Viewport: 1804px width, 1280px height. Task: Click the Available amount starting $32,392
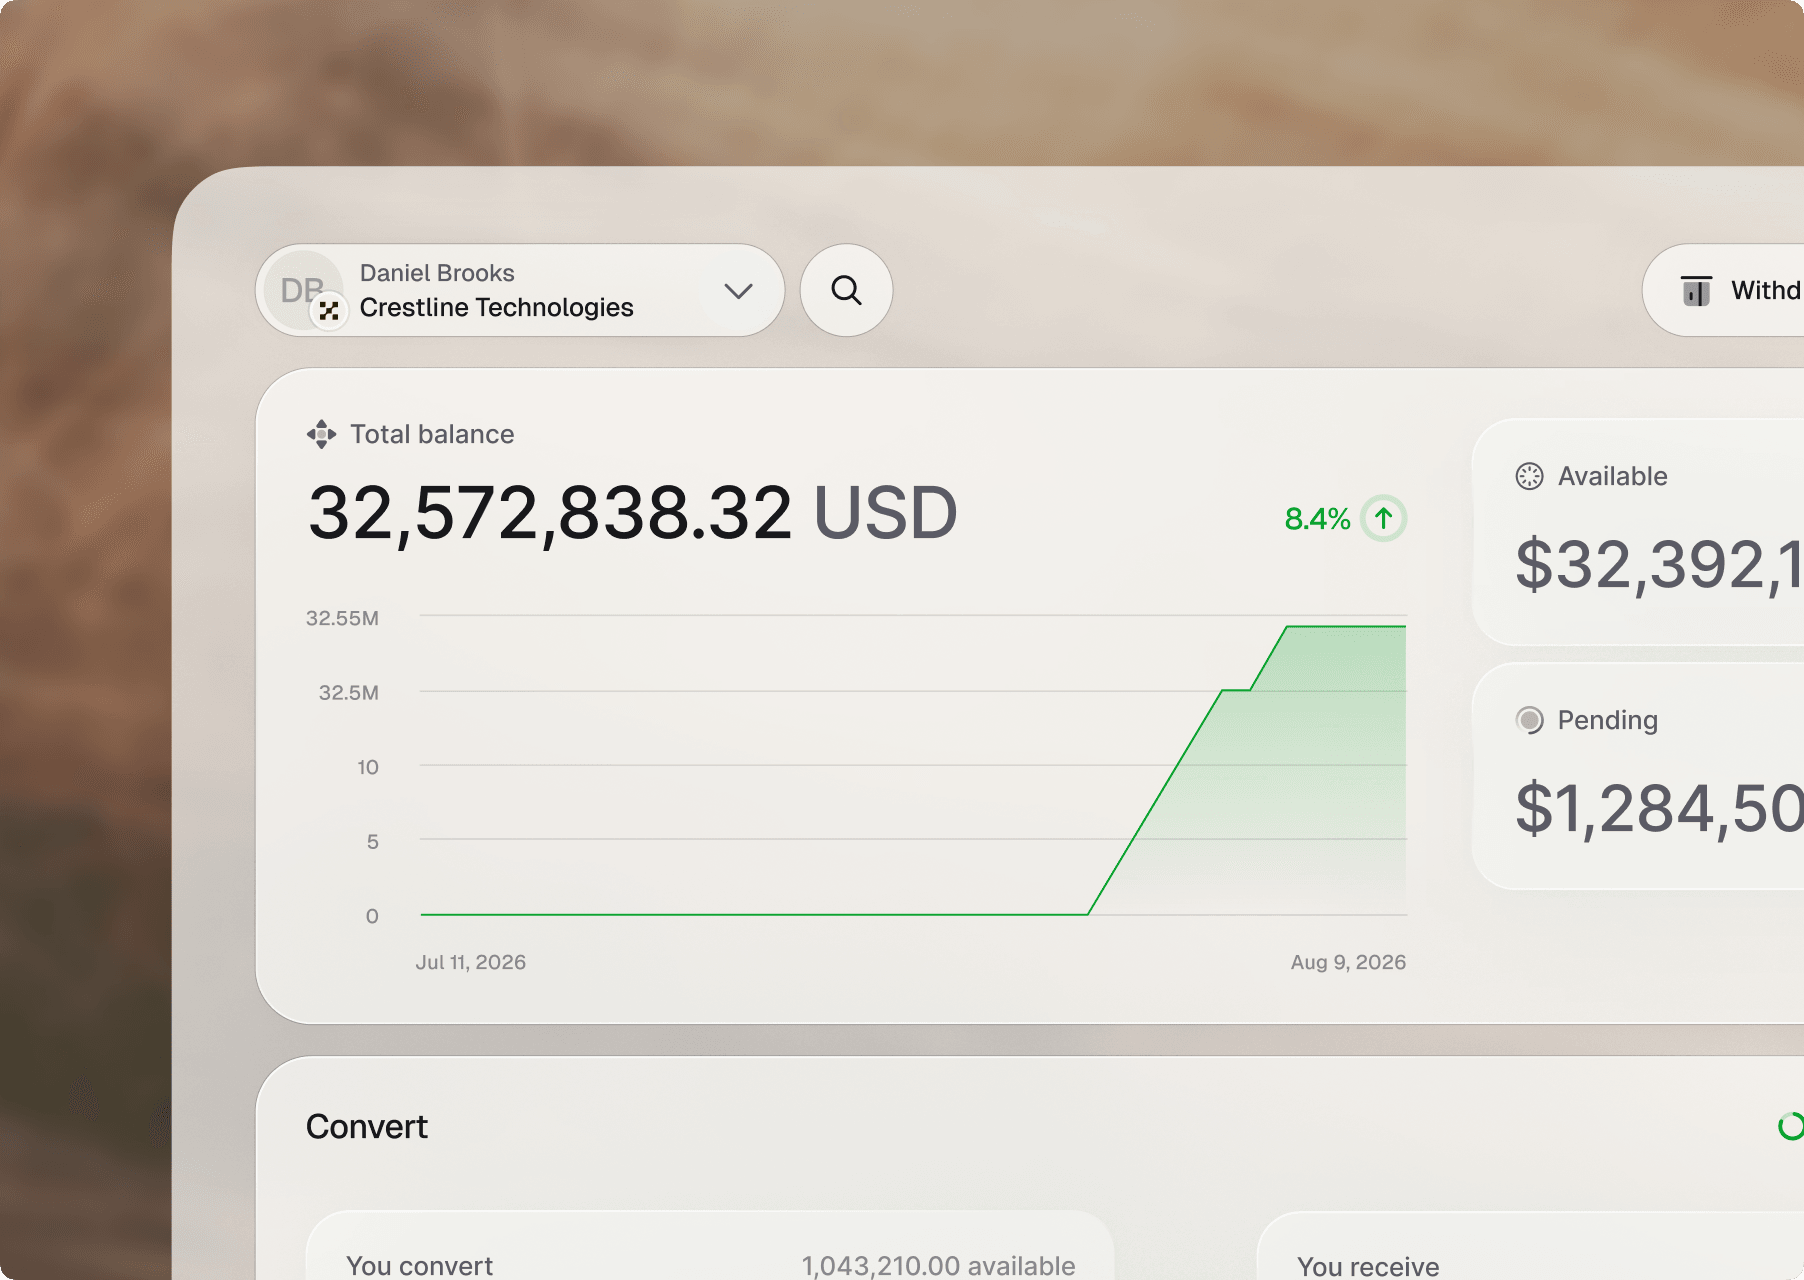tap(1659, 565)
